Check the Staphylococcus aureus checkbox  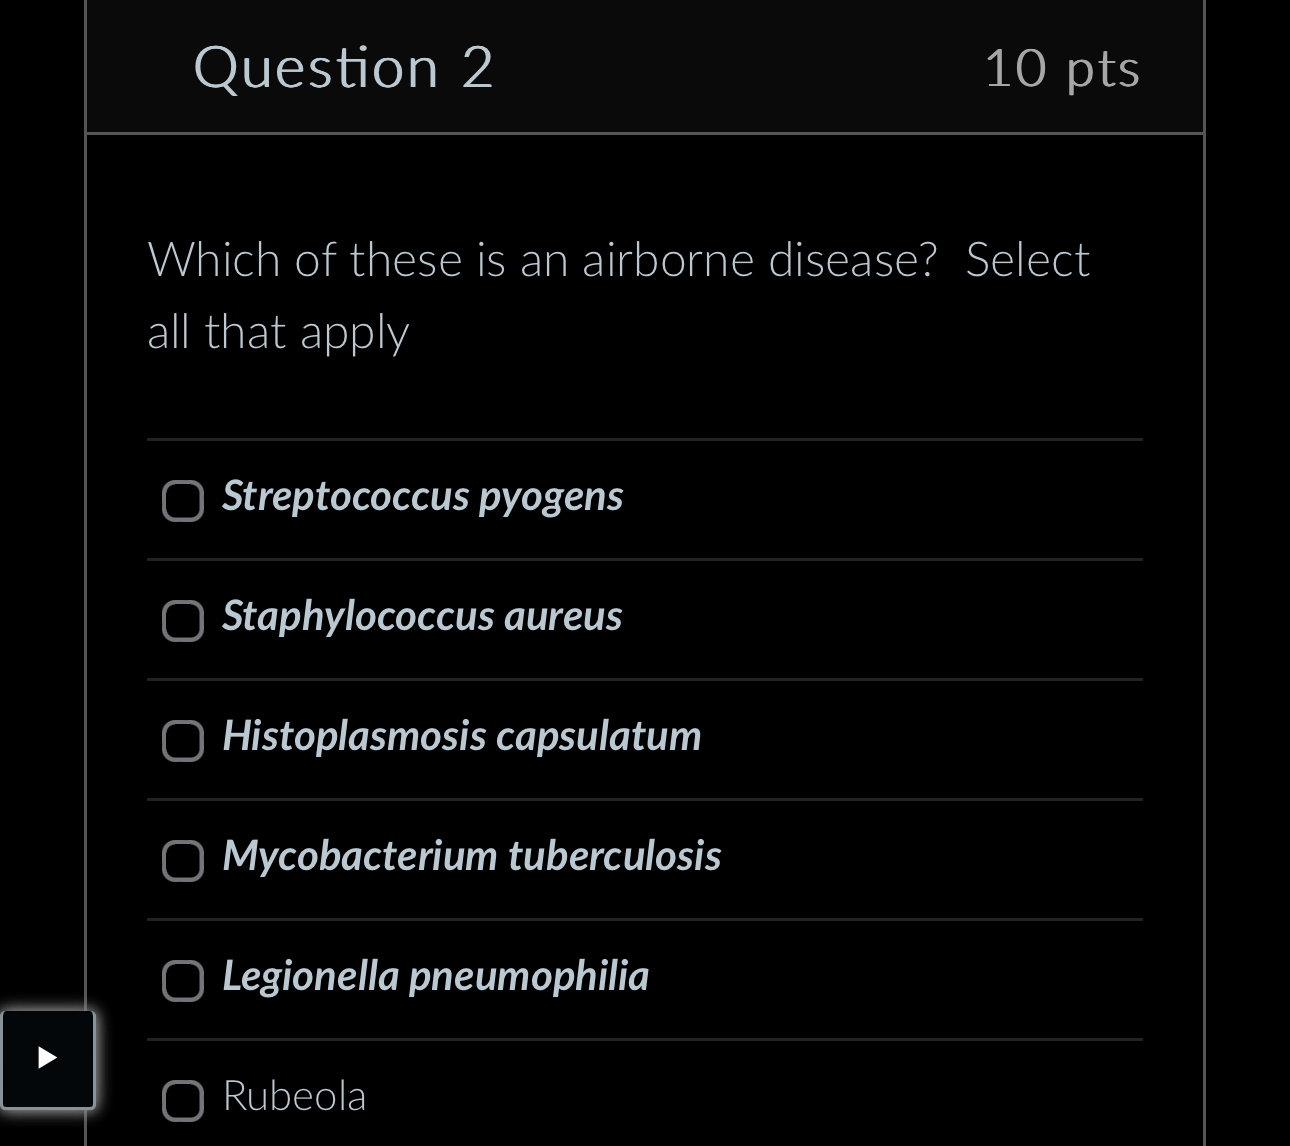point(182,621)
